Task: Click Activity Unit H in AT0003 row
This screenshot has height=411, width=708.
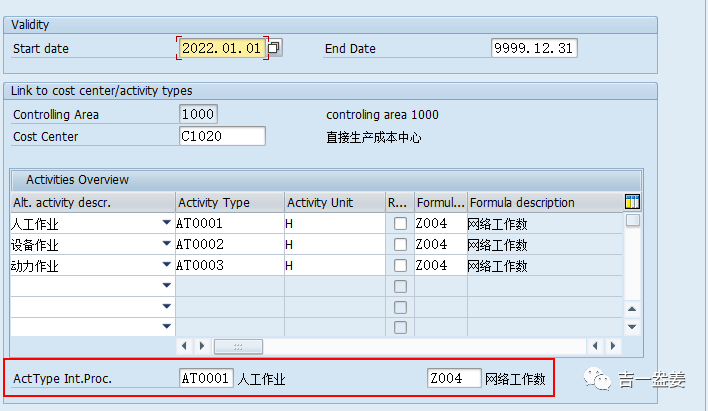Action: 335,265
